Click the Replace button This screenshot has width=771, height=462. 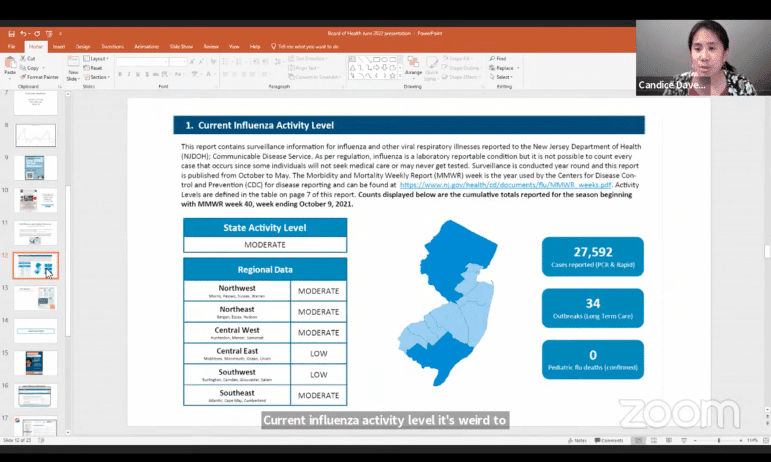pyautogui.click(x=502, y=68)
